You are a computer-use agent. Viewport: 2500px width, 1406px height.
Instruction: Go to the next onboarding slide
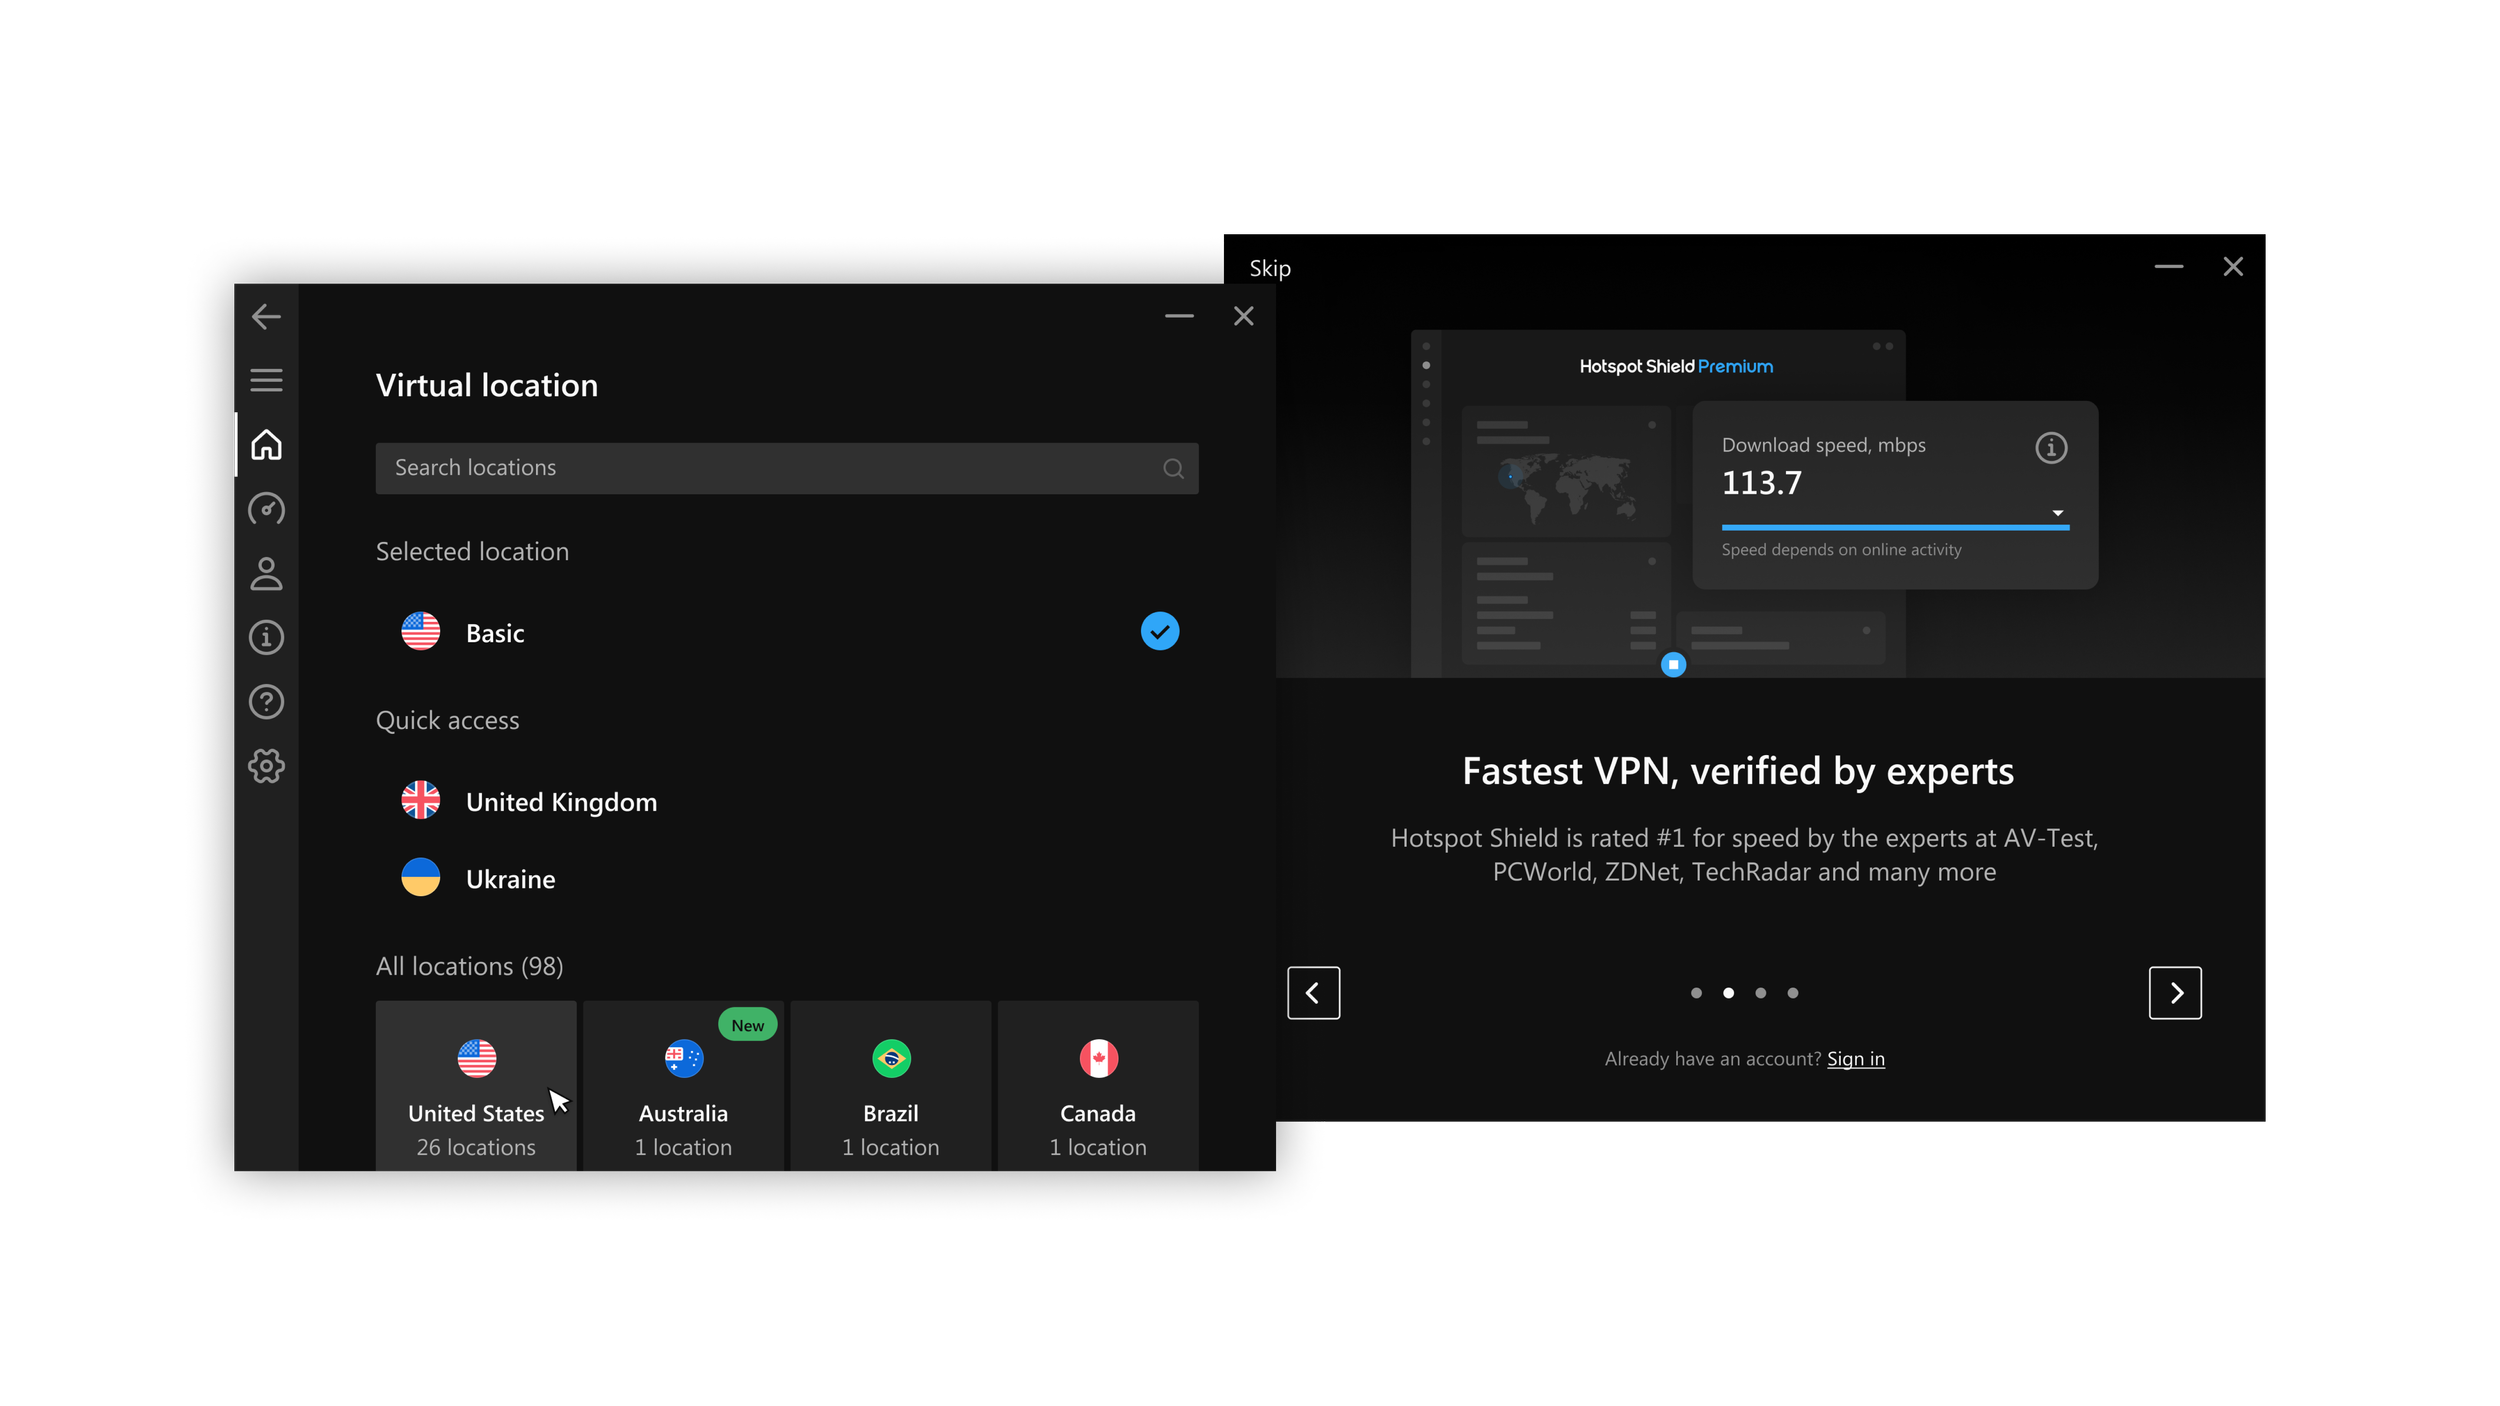2175,993
